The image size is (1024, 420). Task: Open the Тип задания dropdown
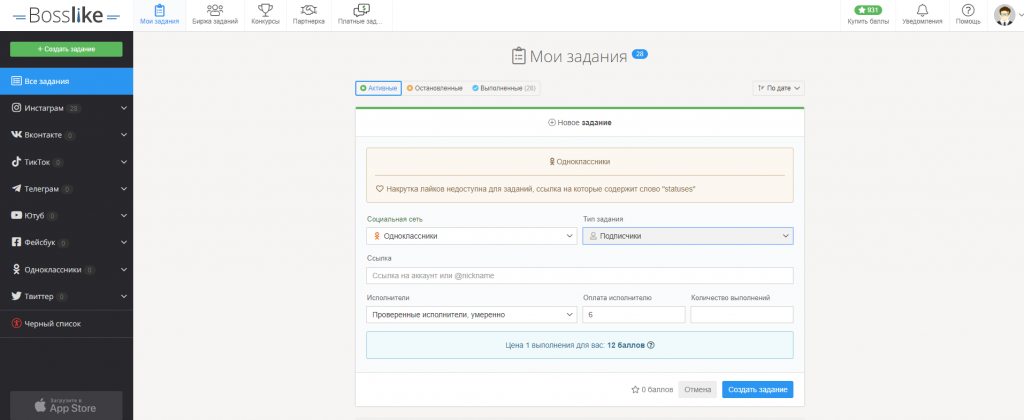tap(687, 236)
